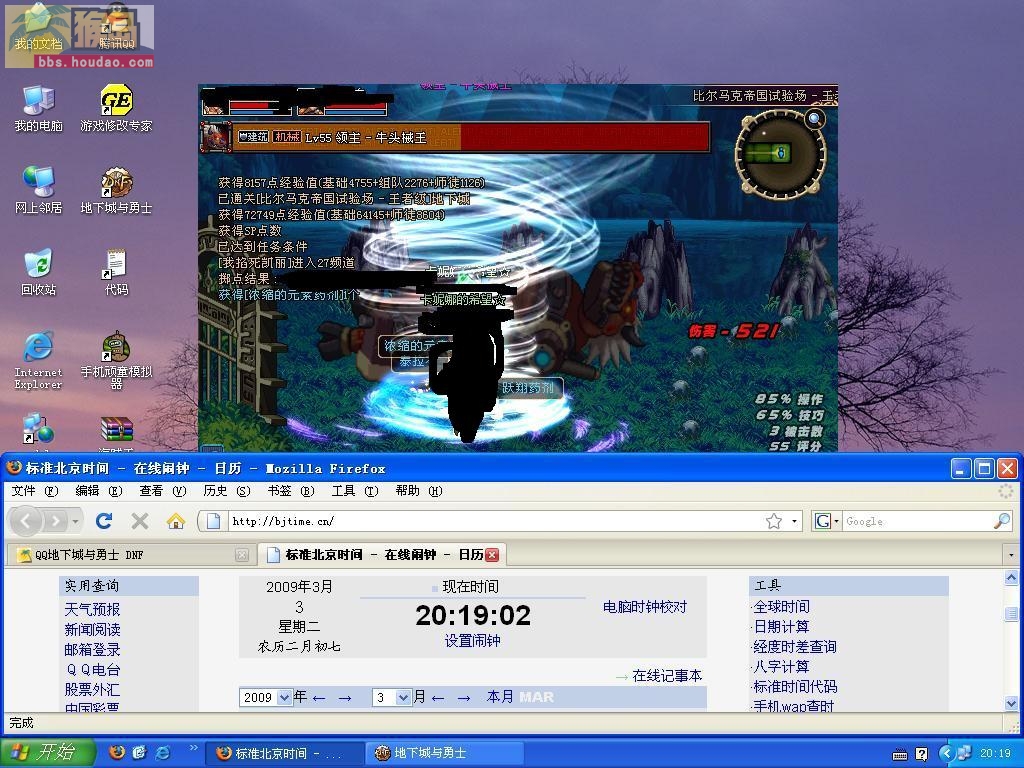This screenshot has width=1024, height=768.
Task: Switch to the QQ地下城与勇士 DNF tab
Action: 131,555
